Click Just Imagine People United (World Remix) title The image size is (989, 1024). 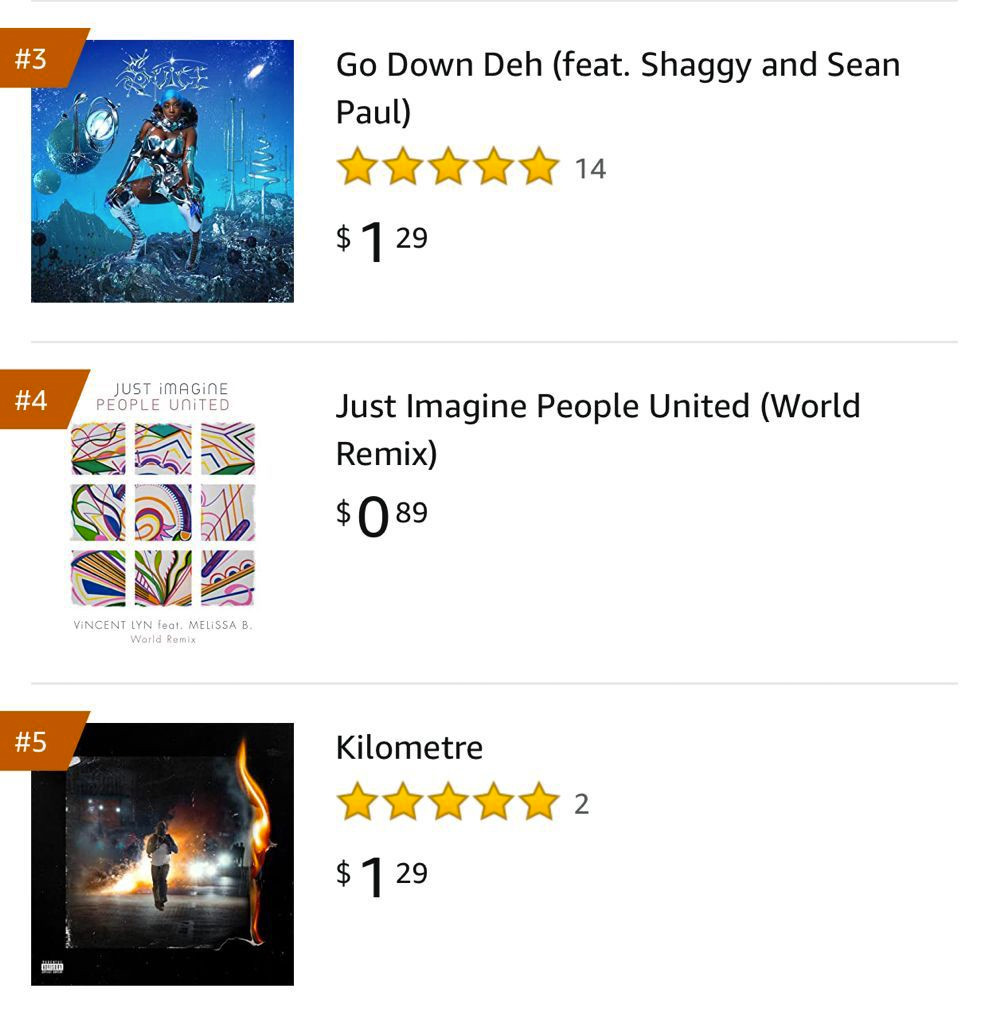[x=598, y=429]
